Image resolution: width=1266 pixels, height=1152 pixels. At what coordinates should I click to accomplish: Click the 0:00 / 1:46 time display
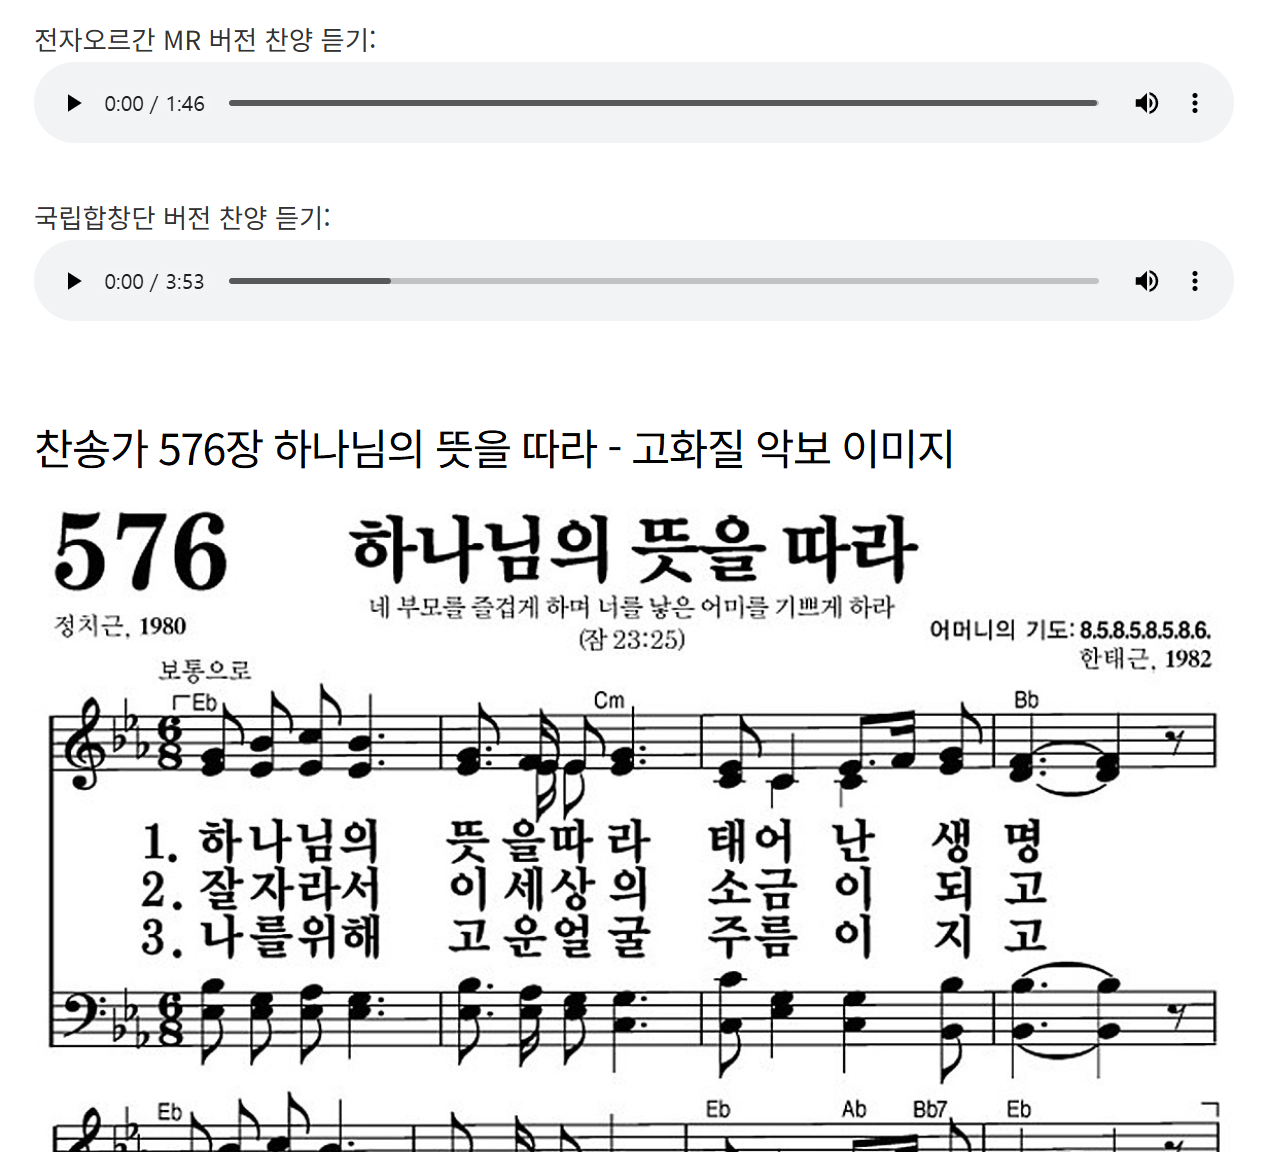tap(154, 104)
